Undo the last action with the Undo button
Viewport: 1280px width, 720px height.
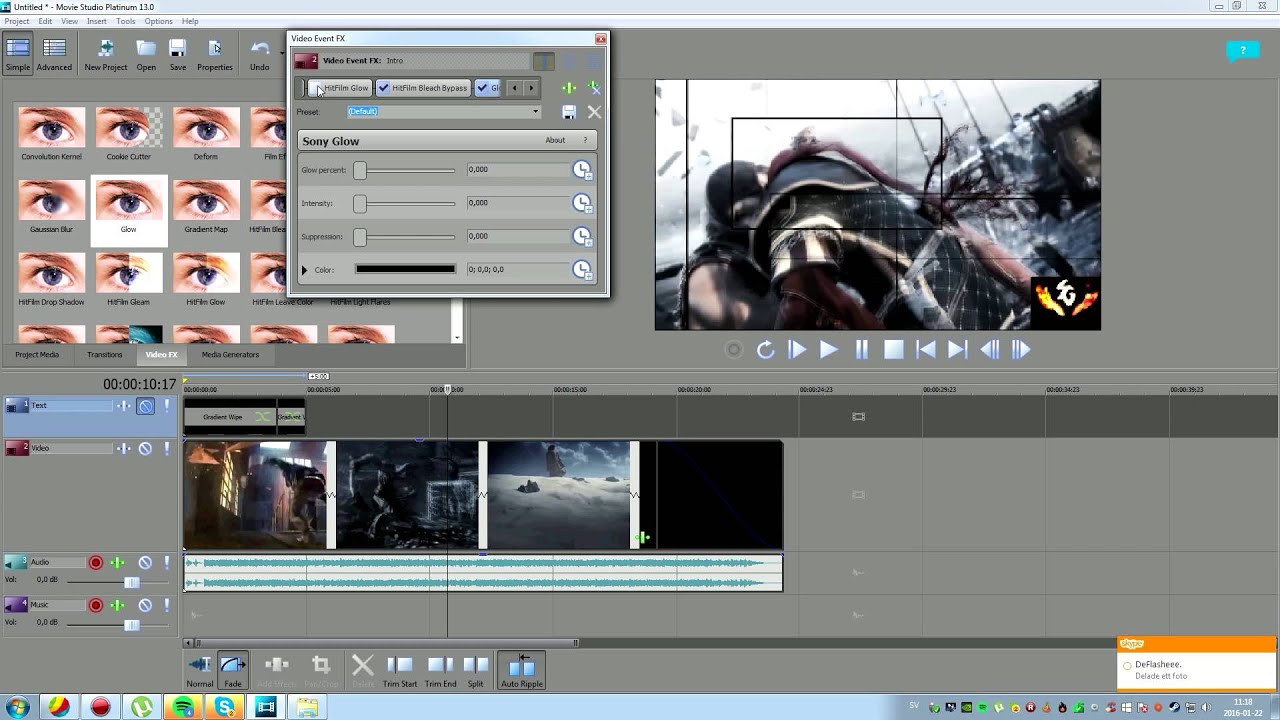pyautogui.click(x=260, y=55)
